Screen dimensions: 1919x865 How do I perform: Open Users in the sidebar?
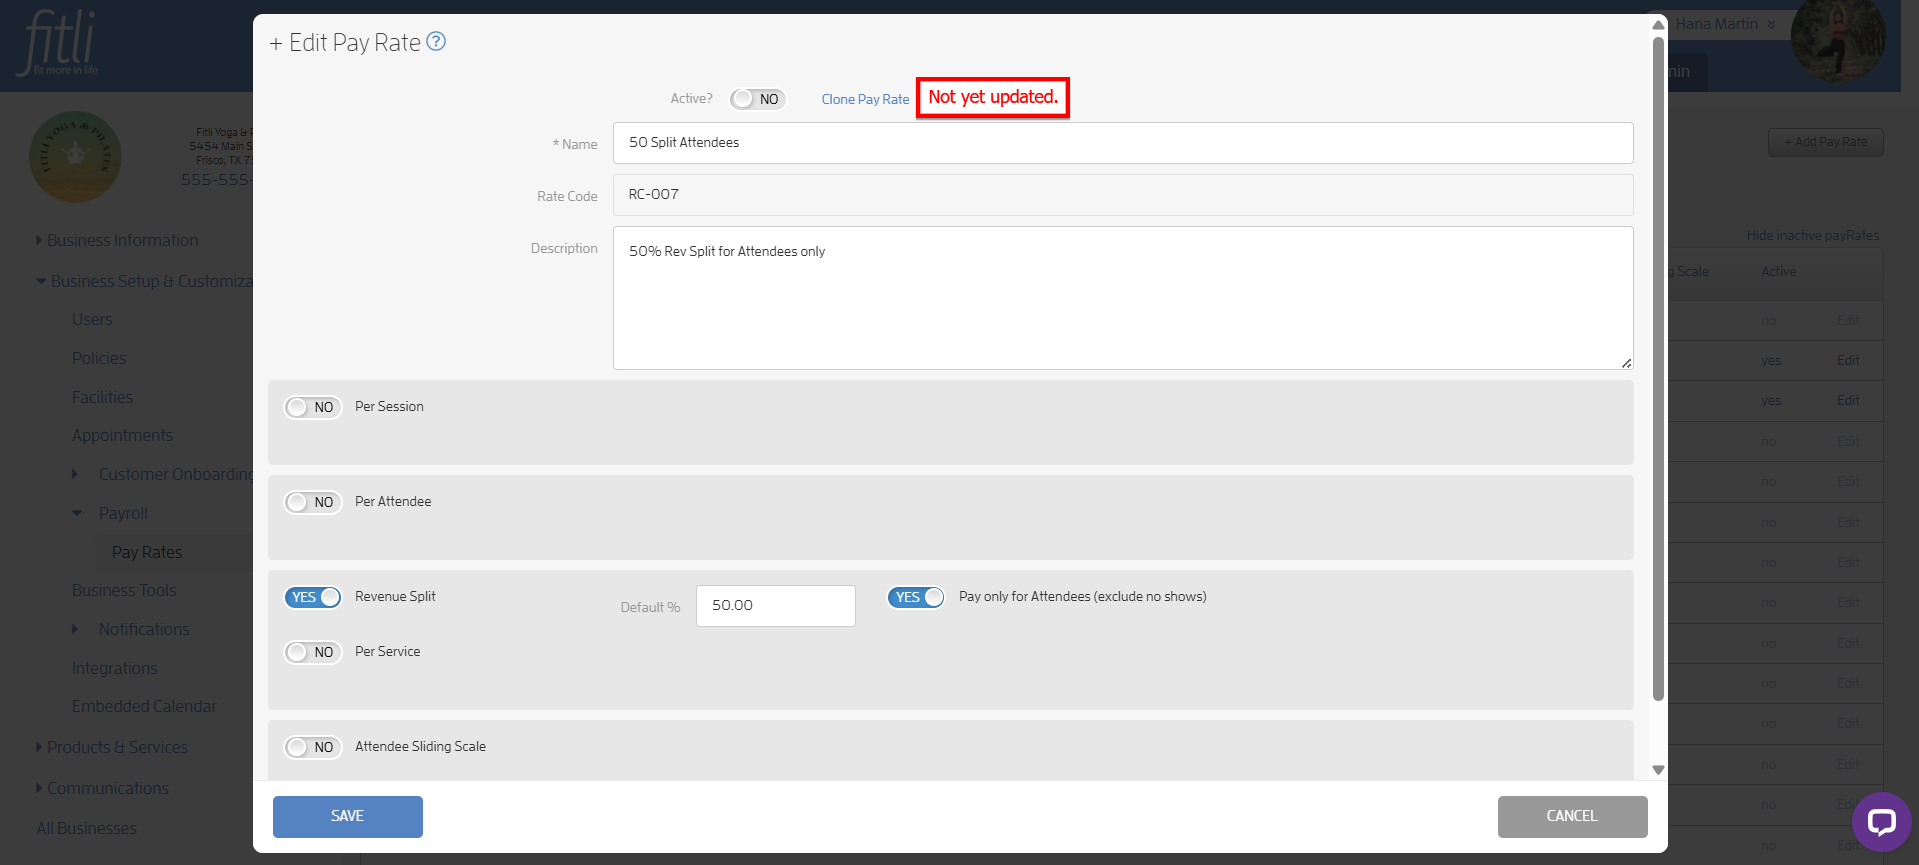tap(92, 320)
